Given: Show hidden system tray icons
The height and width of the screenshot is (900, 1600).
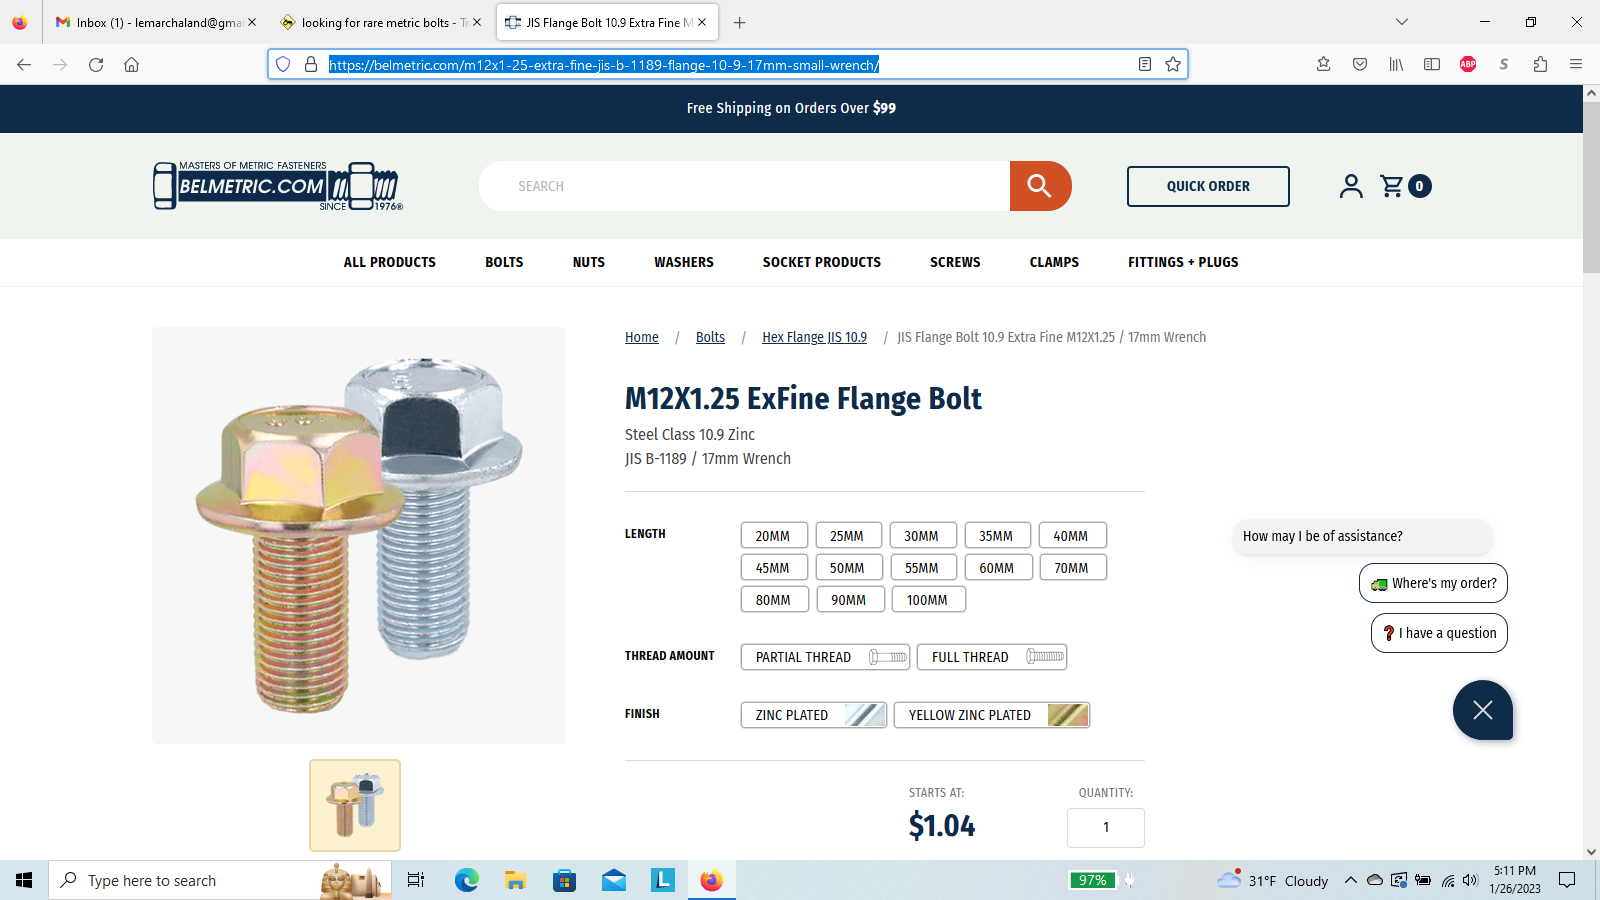Looking at the screenshot, I should (x=1350, y=880).
